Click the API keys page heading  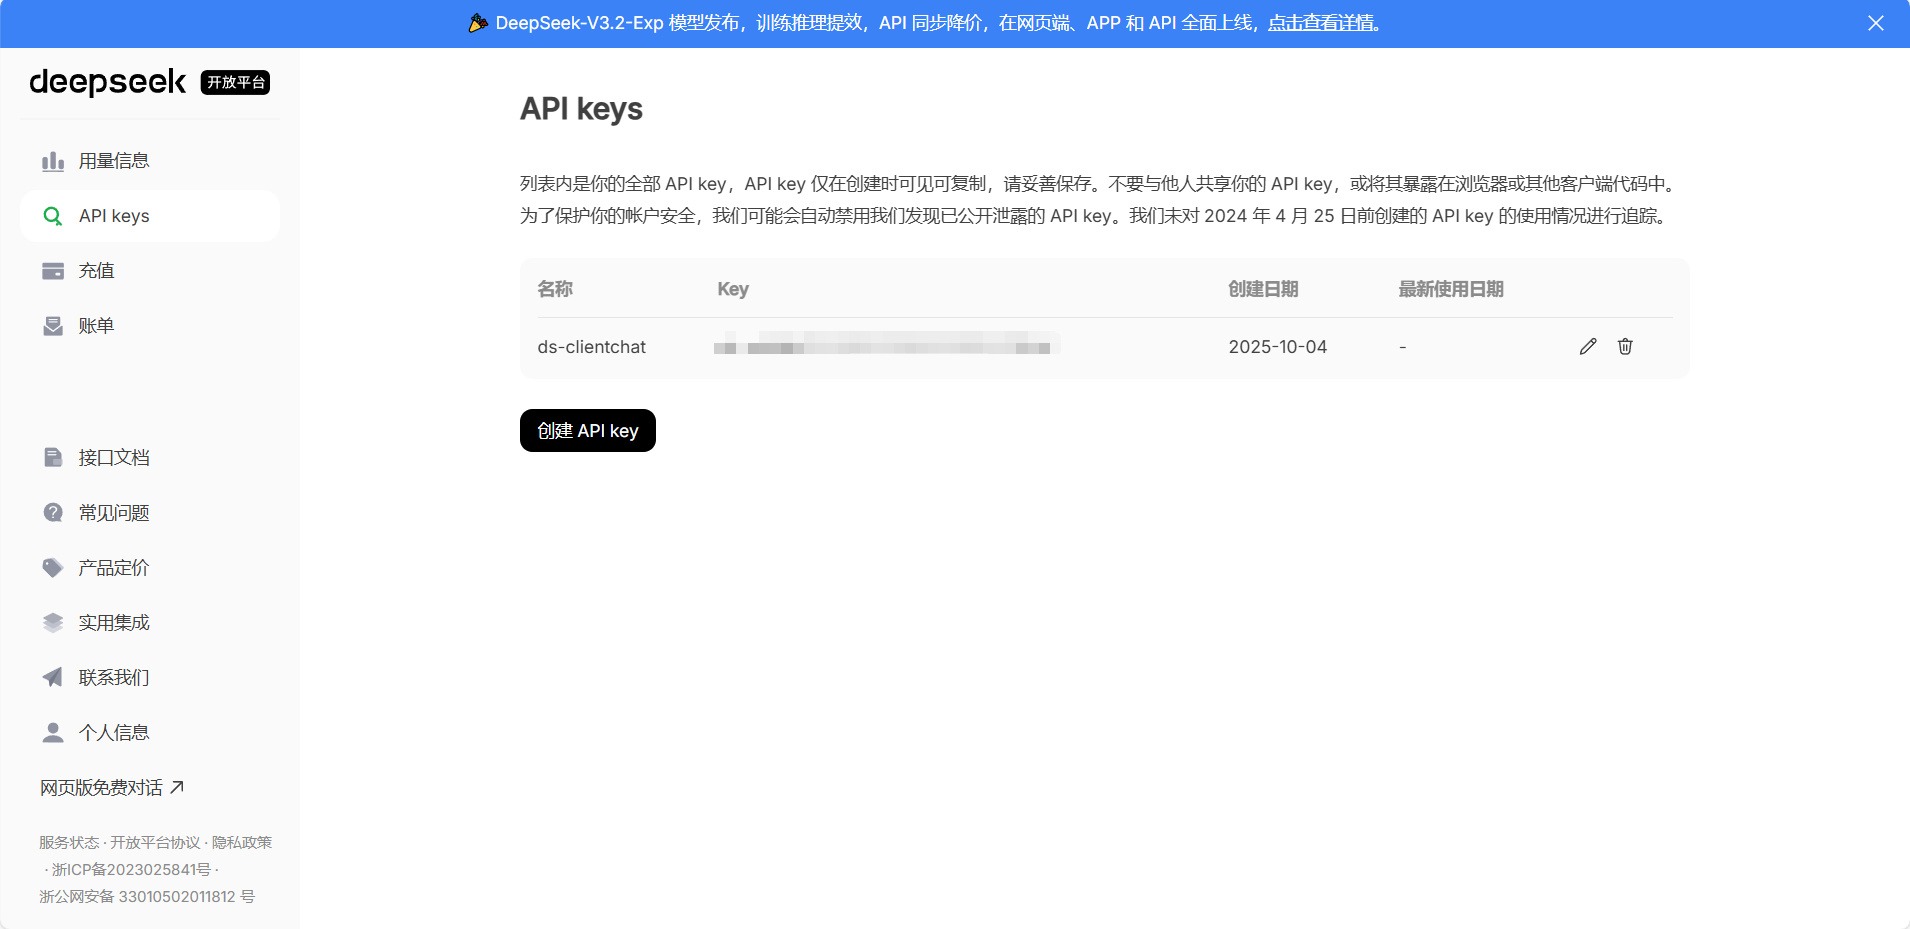pyautogui.click(x=581, y=109)
